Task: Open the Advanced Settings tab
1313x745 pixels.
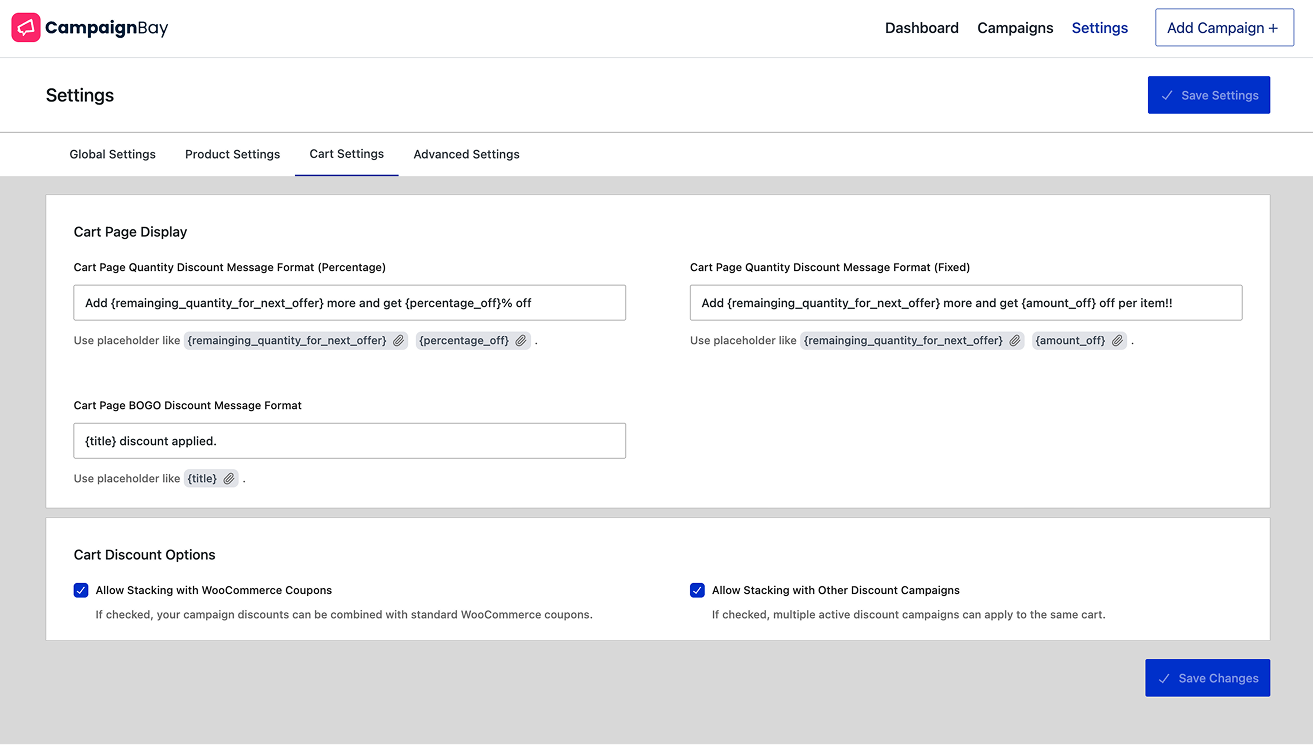Action: [x=466, y=154]
